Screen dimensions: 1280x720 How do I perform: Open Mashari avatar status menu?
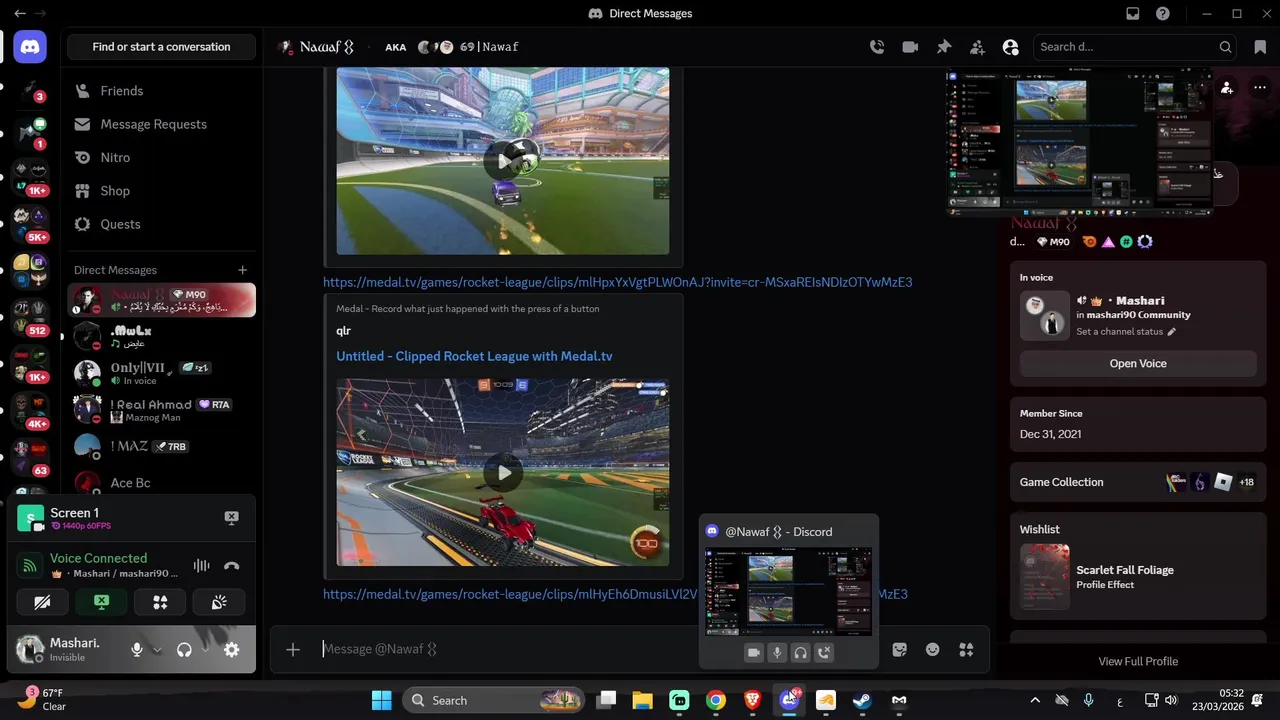[30, 650]
